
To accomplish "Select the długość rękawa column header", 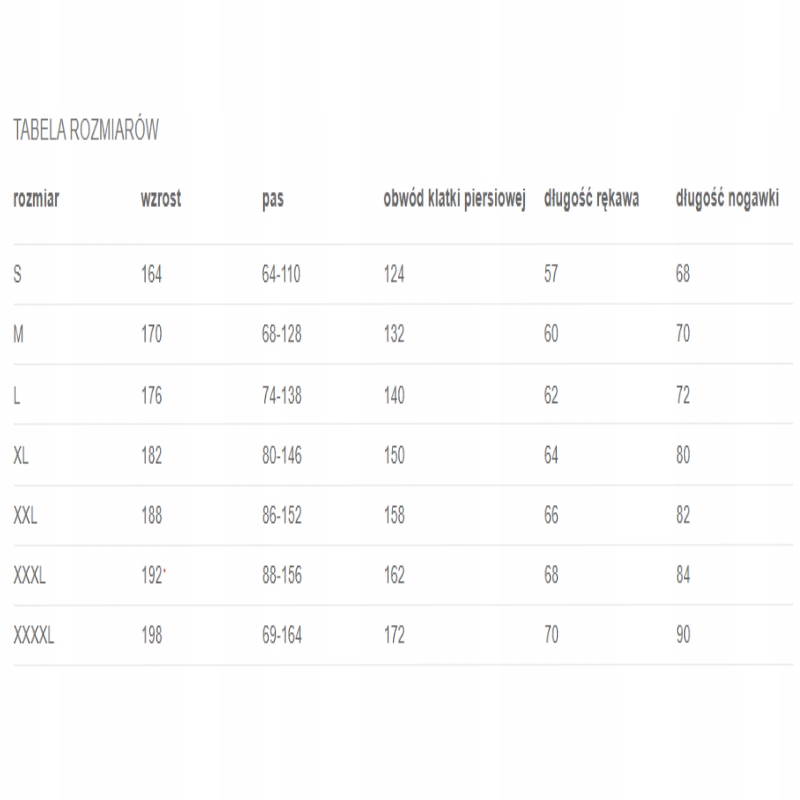I will (591, 198).
